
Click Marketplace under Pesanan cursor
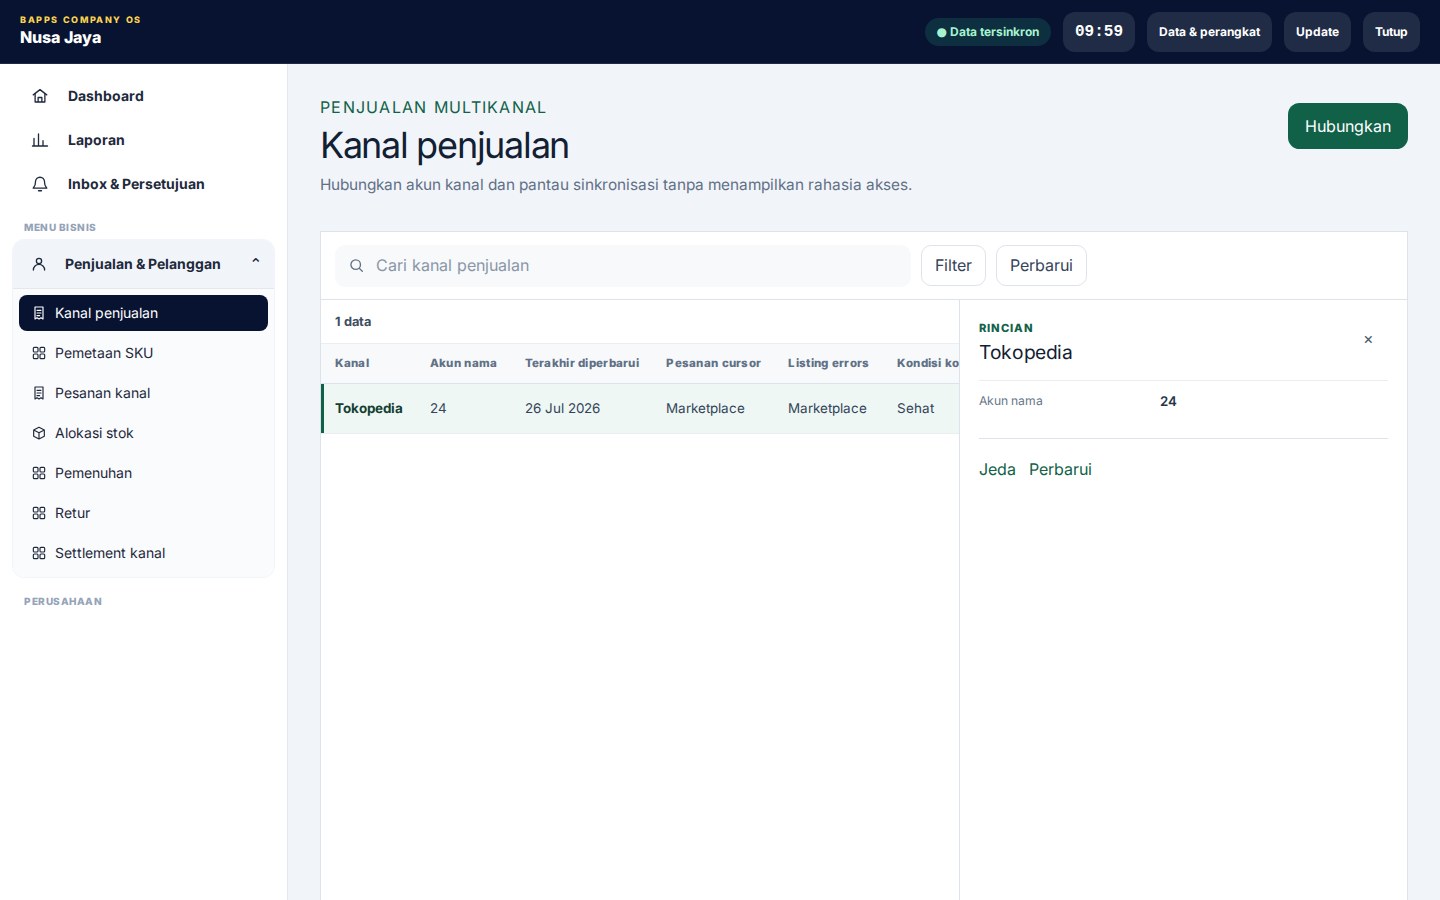(705, 408)
